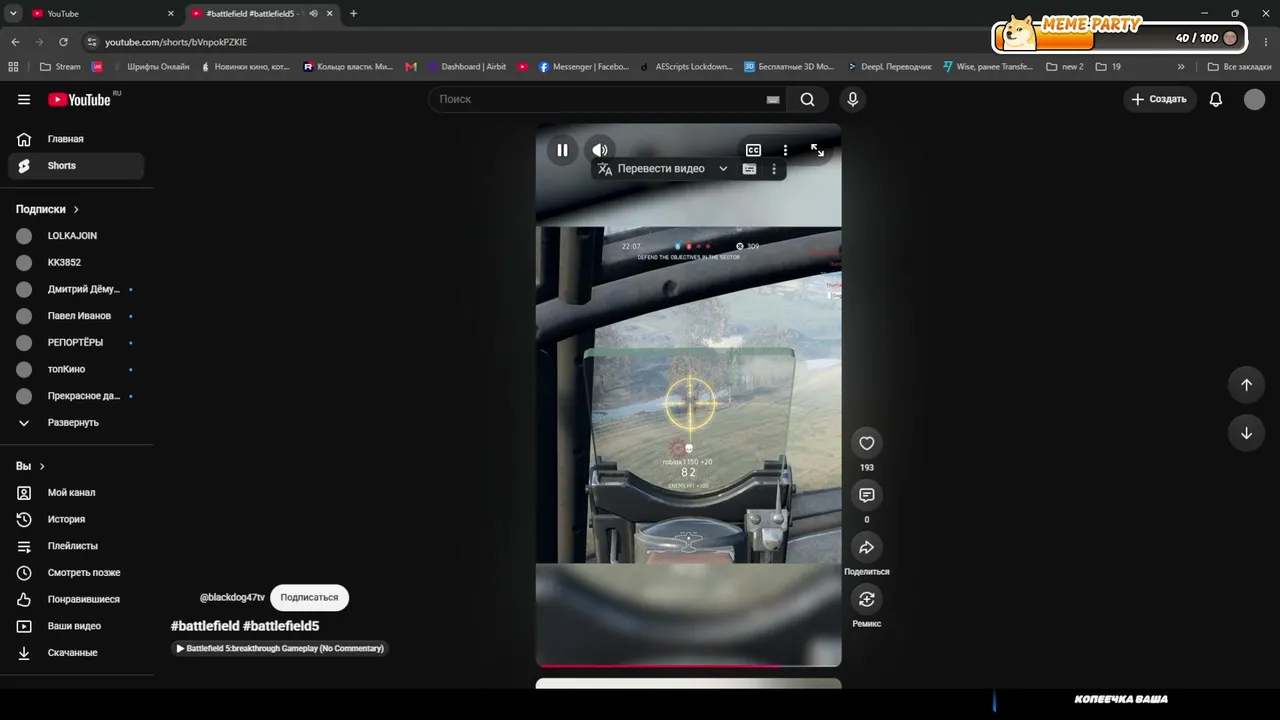Toggle the caption panel icon in translate bar
Image resolution: width=1280 pixels, height=720 pixels.
coord(749,169)
